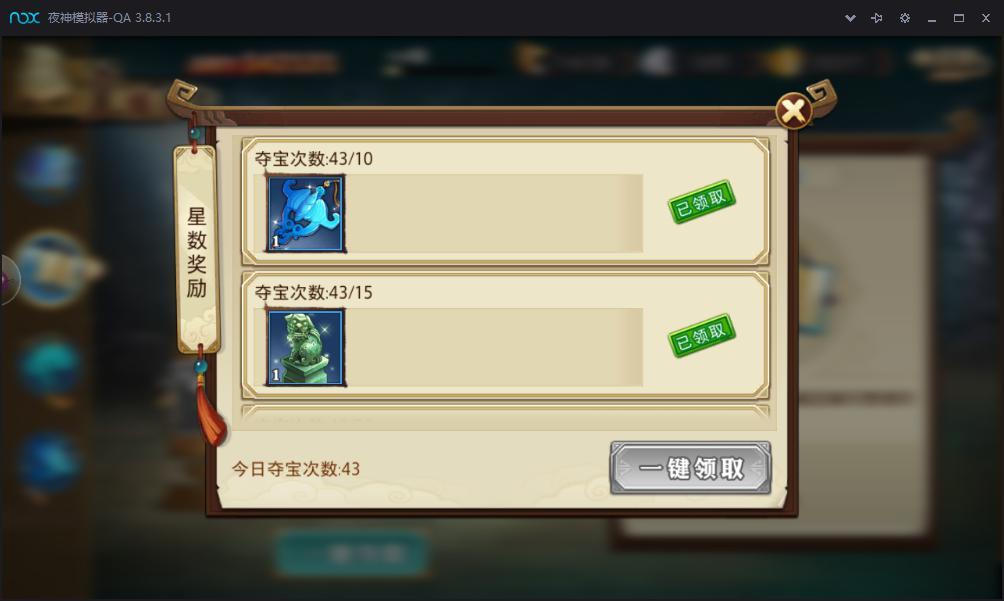1004x601 pixels.
Task: Click the blue jade pendant reward icon
Action: 305,214
